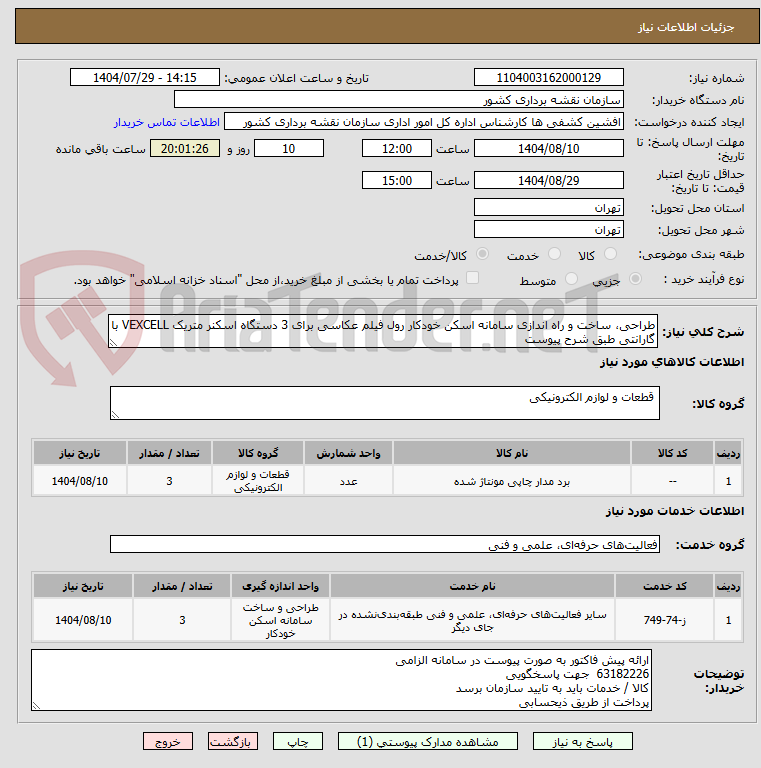
Task: Click service name سایر فعالیت‌های حرفه‌ای cell
Action: tap(472, 620)
